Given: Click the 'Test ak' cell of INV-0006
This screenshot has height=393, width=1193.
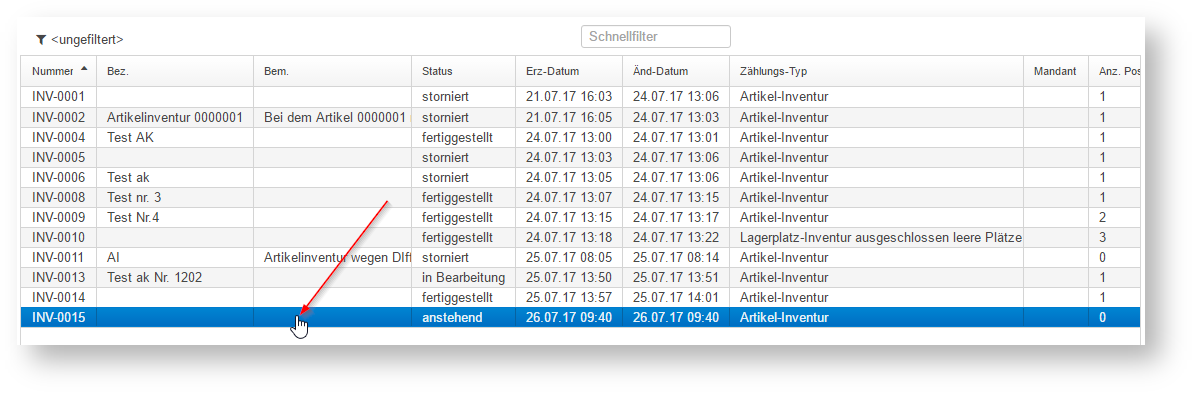Looking at the screenshot, I should pos(175,178).
